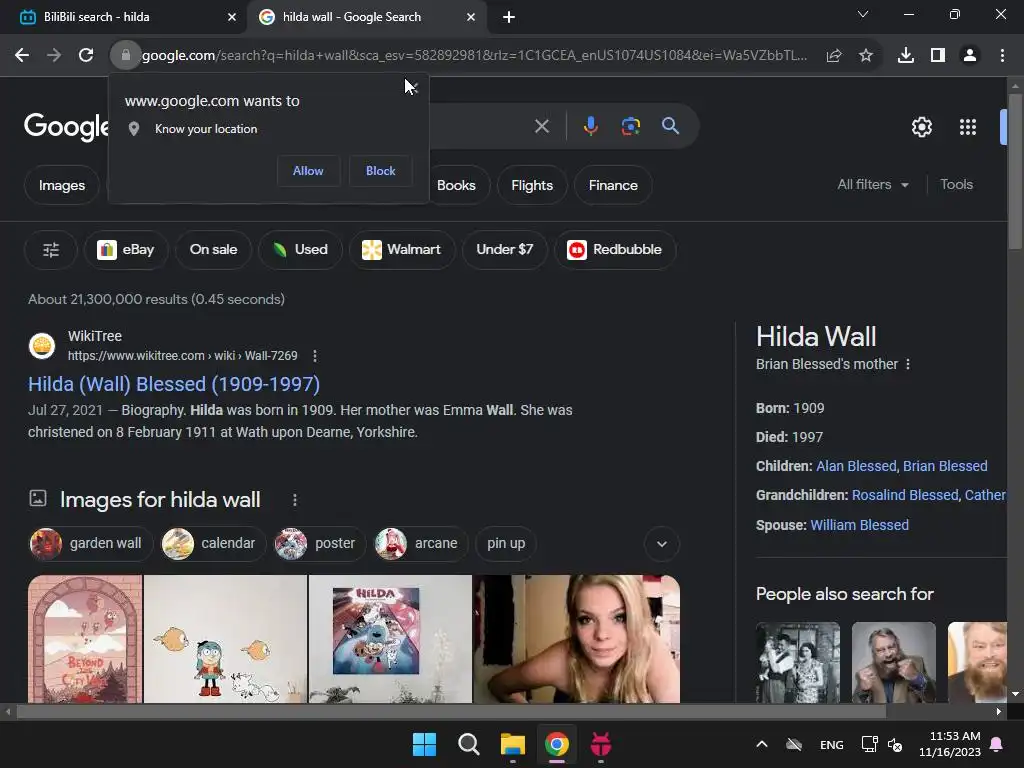
Task: Open site information lock icon
Action: click(125, 56)
